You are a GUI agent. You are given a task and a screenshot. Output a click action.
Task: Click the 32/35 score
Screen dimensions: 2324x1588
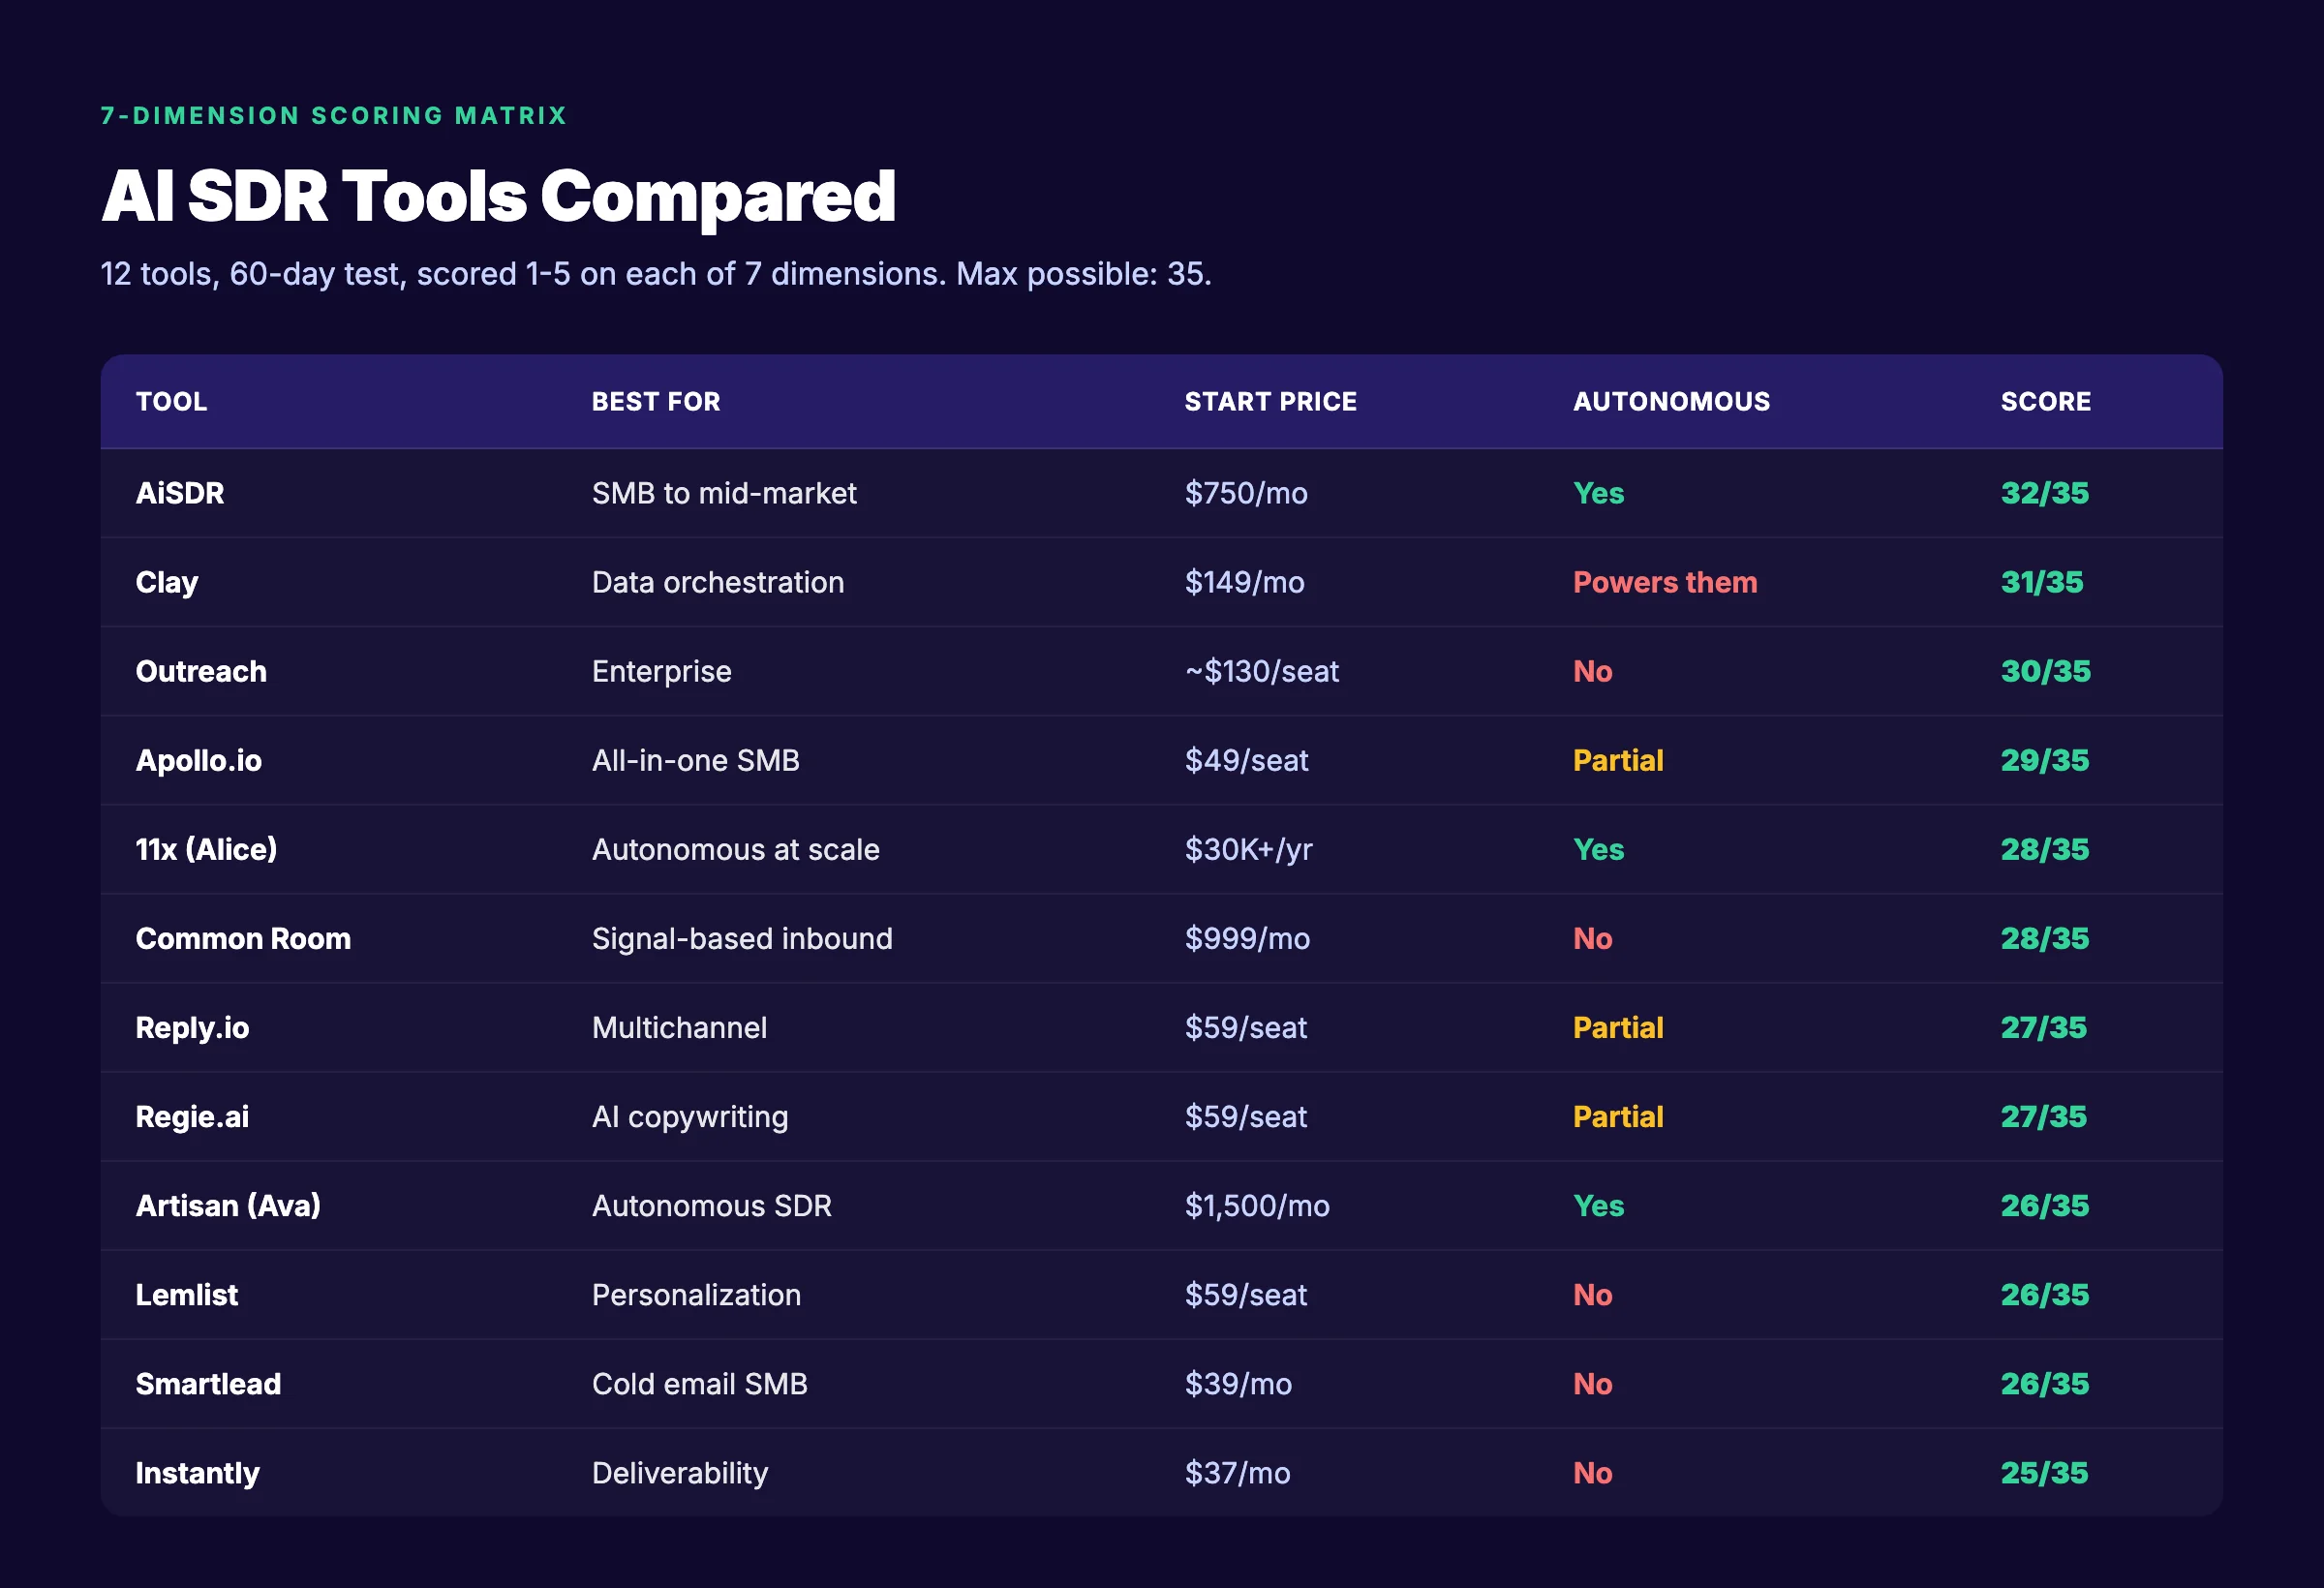click(2045, 493)
